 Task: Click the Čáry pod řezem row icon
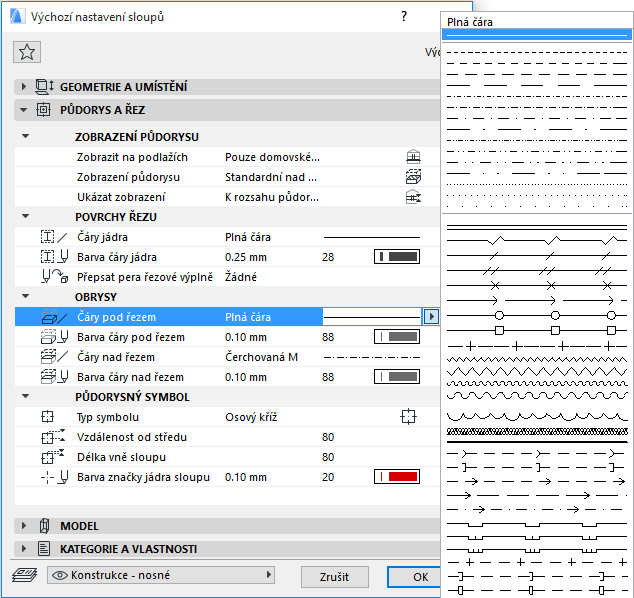point(54,317)
